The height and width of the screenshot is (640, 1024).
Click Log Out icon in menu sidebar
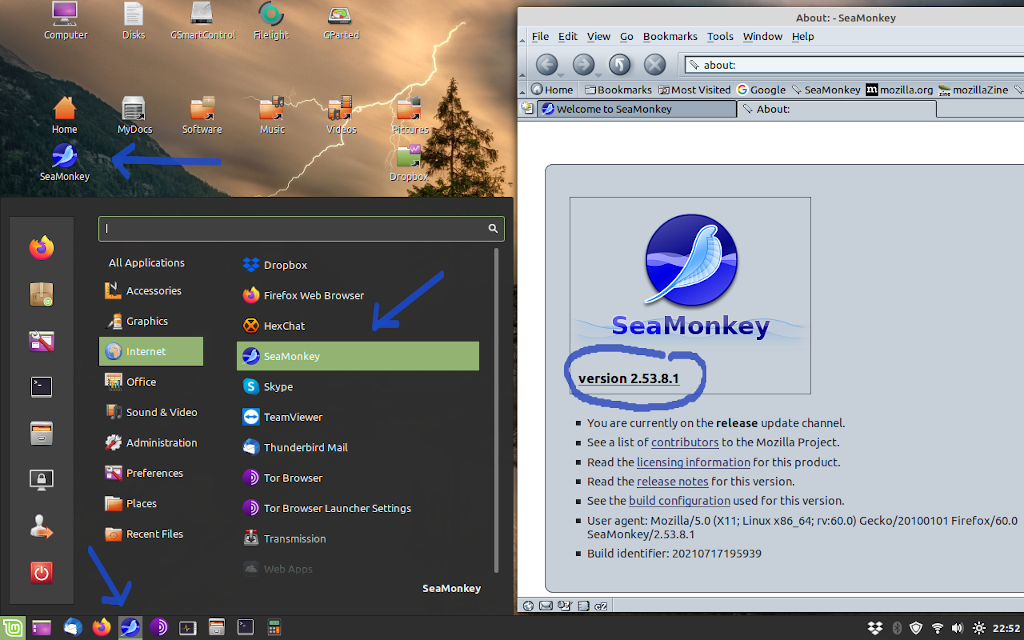41,526
